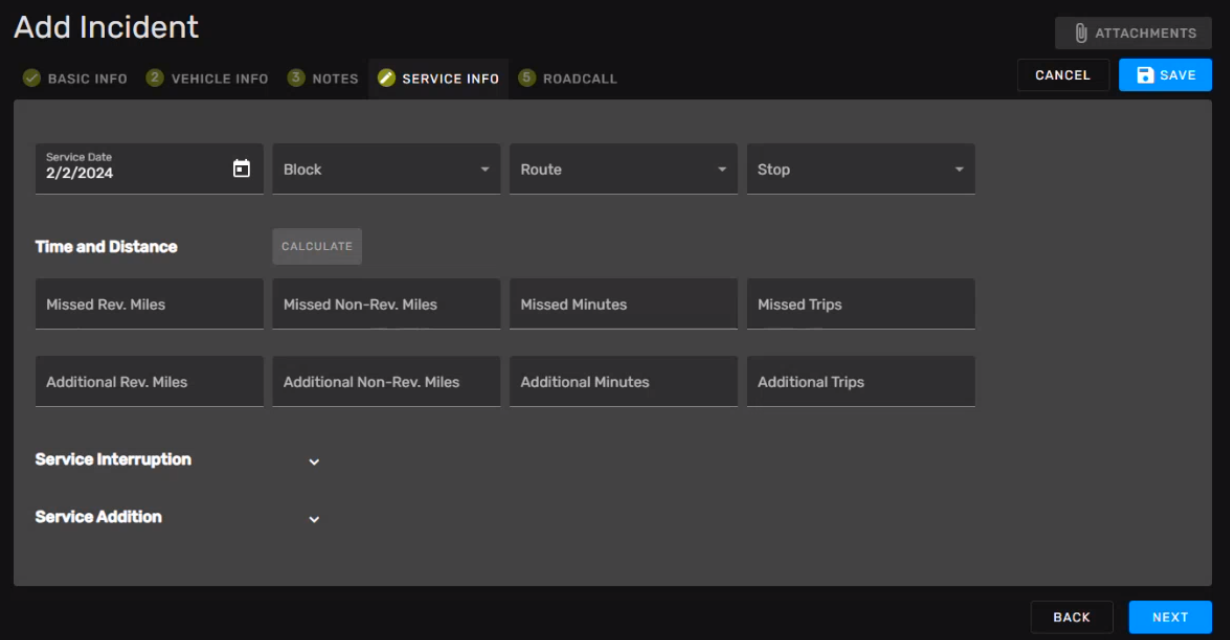Cancel adding the incident
This screenshot has height=640, width=1230.
click(x=1062, y=75)
